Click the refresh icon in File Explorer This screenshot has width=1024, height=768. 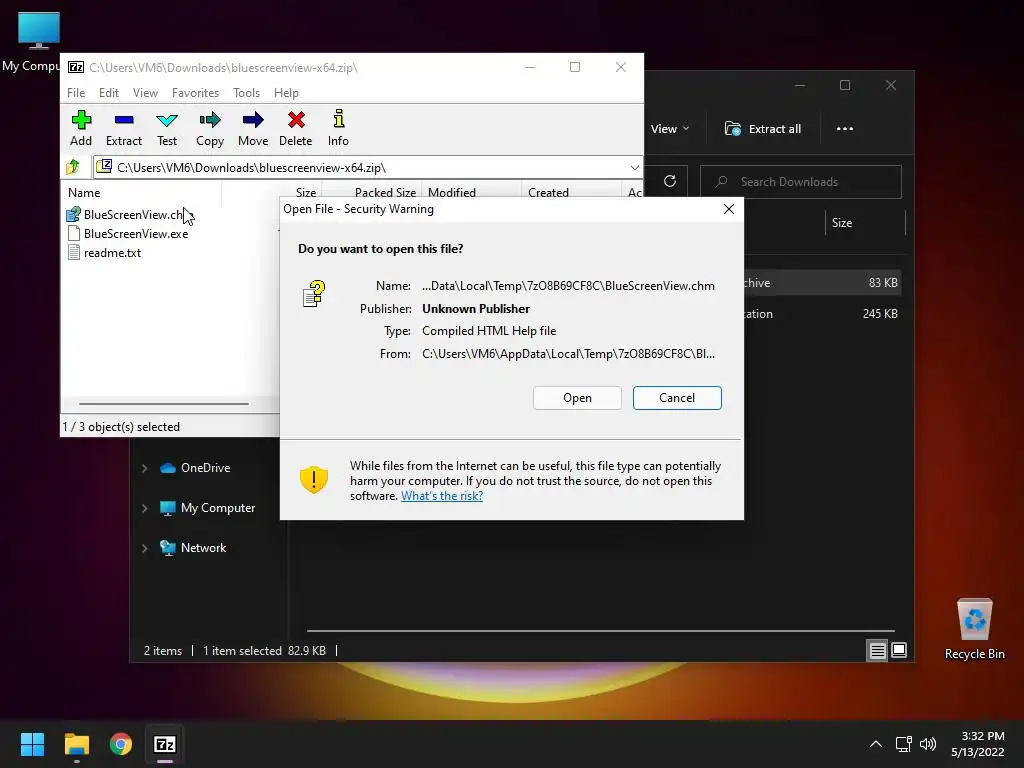click(x=670, y=181)
